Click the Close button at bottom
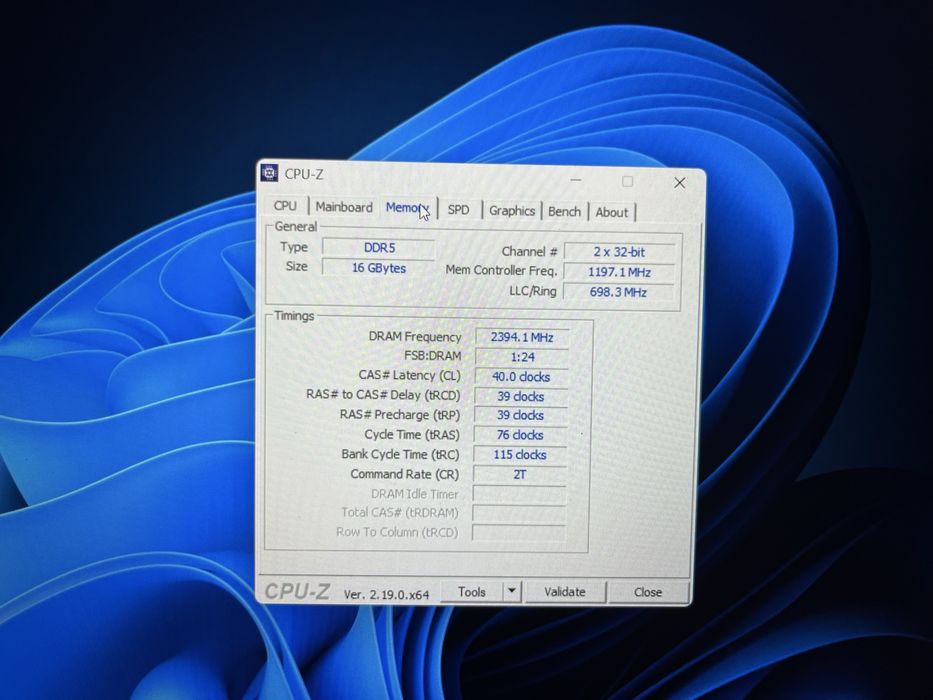This screenshot has width=933, height=700. click(x=648, y=592)
